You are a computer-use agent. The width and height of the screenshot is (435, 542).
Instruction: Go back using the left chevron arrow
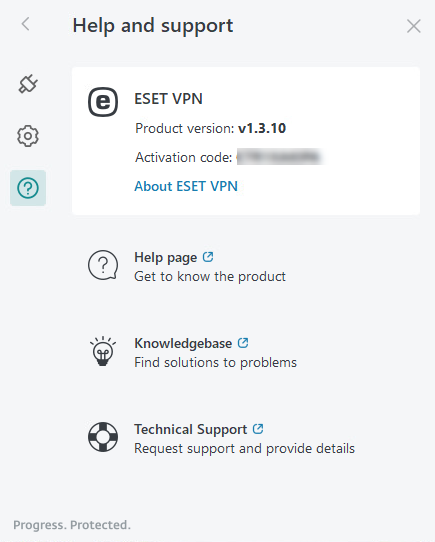coord(26,24)
